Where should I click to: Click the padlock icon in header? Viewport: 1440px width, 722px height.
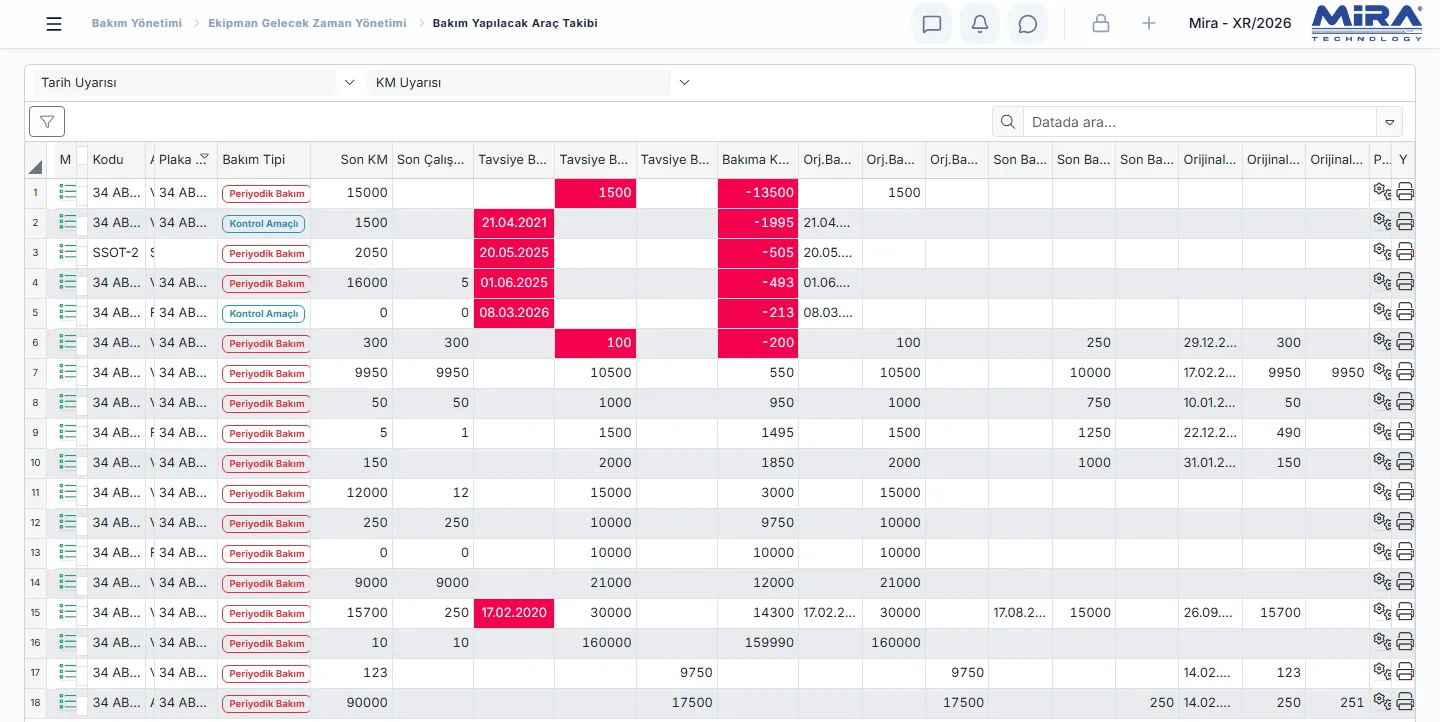tap(1101, 23)
